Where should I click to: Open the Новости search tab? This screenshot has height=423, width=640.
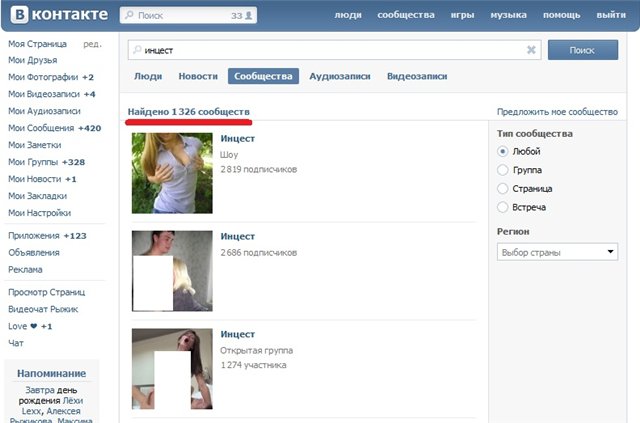[198, 76]
